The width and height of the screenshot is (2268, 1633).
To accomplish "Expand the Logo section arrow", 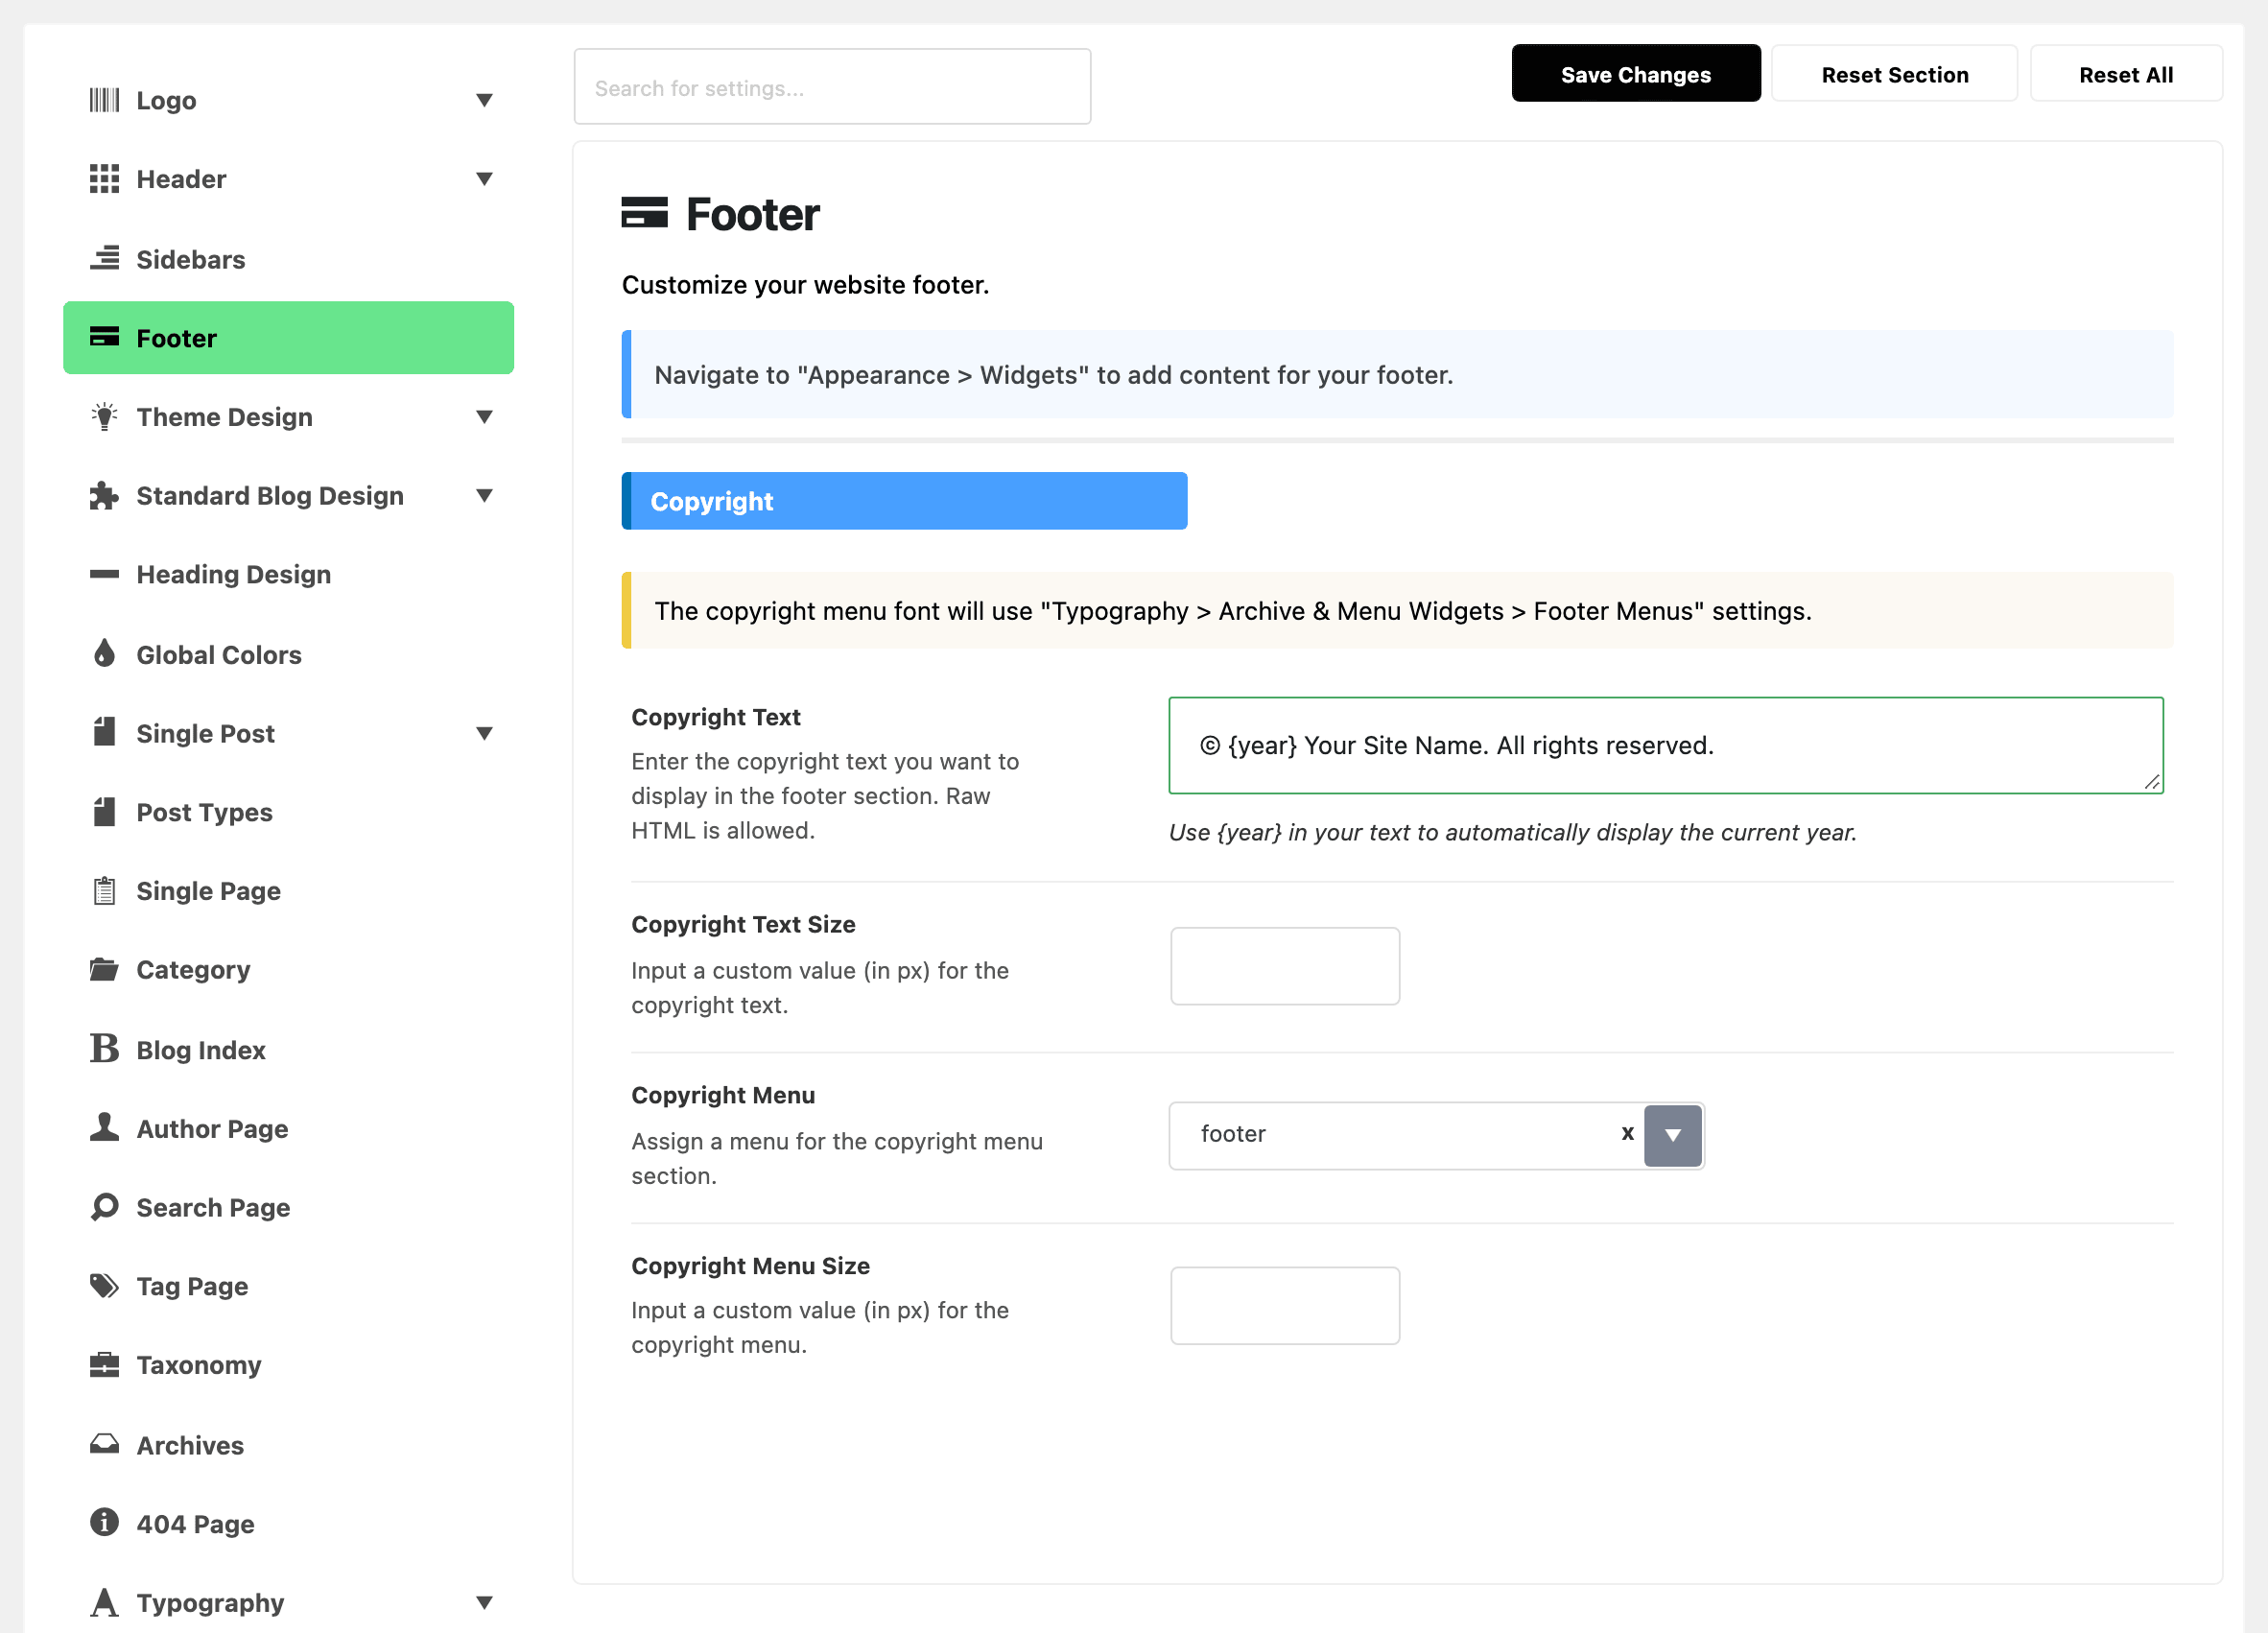I will [484, 100].
